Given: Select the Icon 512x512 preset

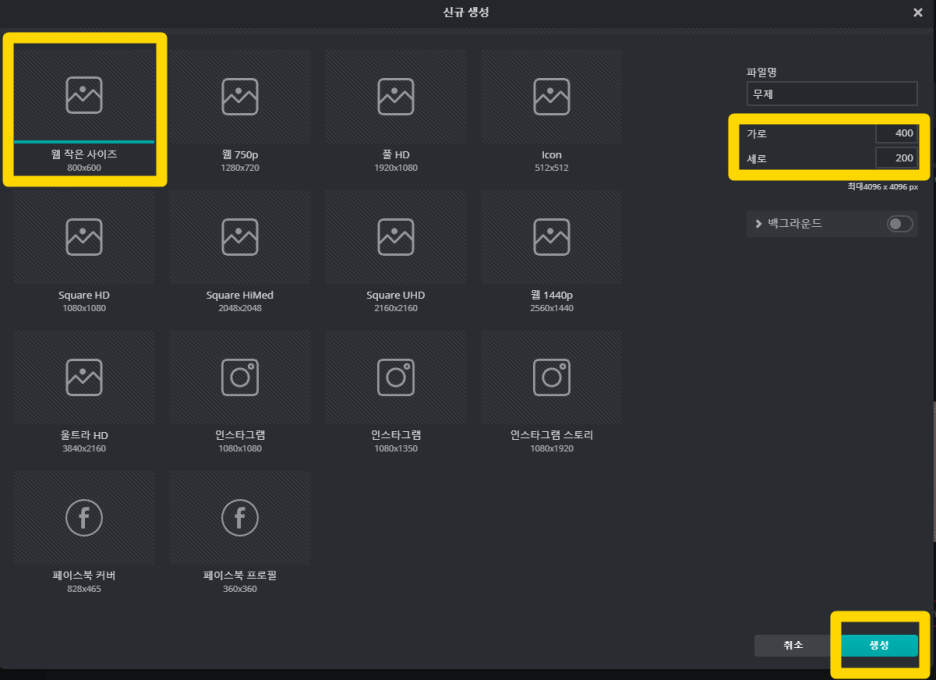Looking at the screenshot, I should [x=552, y=111].
